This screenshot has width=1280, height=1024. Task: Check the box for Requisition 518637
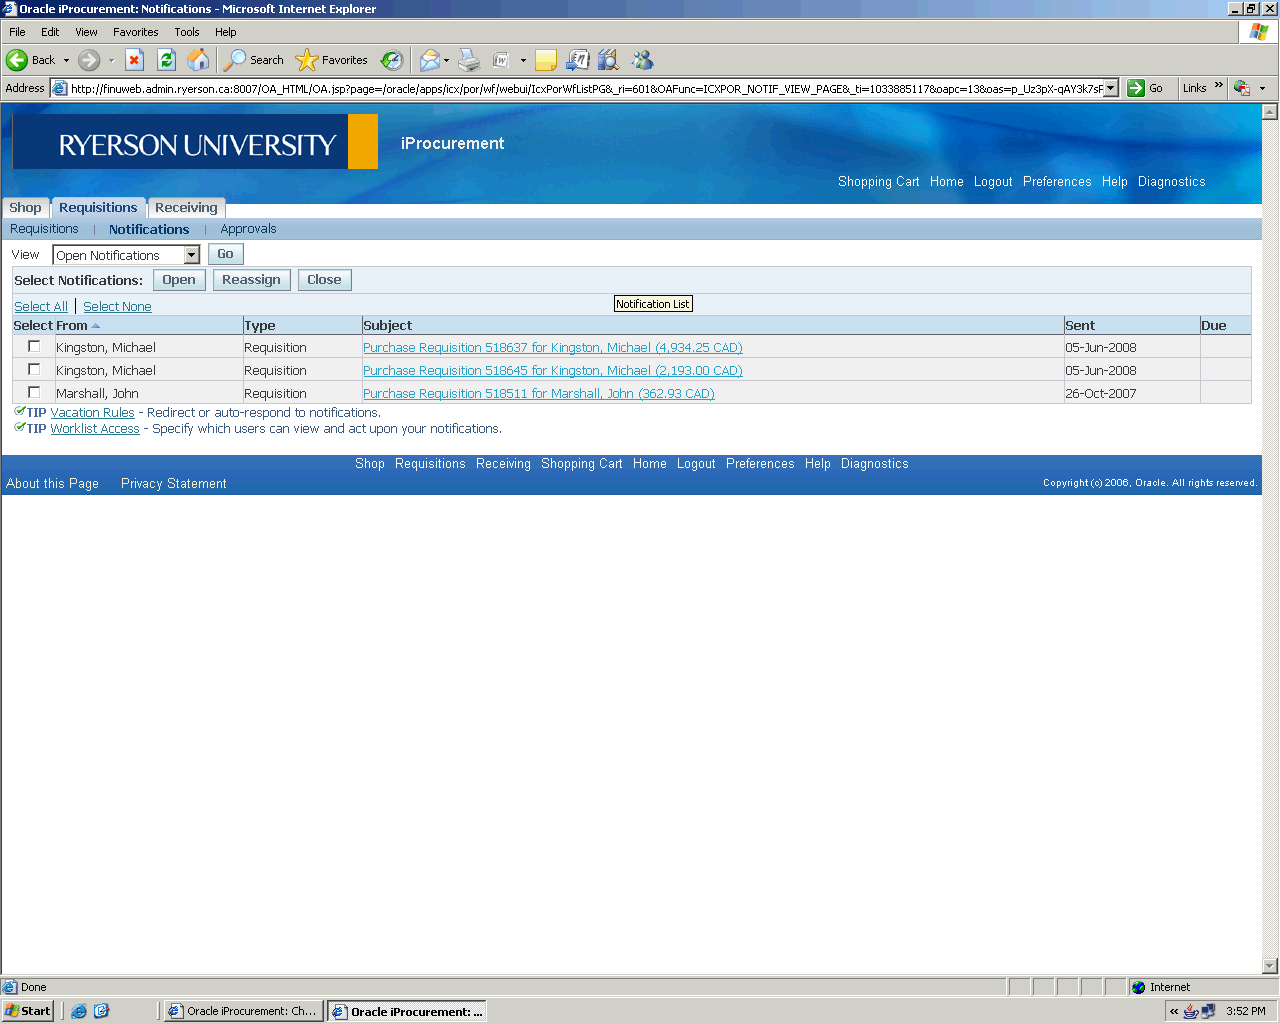coord(34,346)
